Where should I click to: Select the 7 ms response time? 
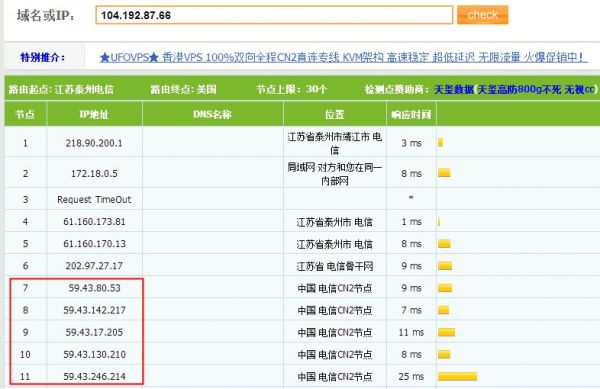pos(411,310)
